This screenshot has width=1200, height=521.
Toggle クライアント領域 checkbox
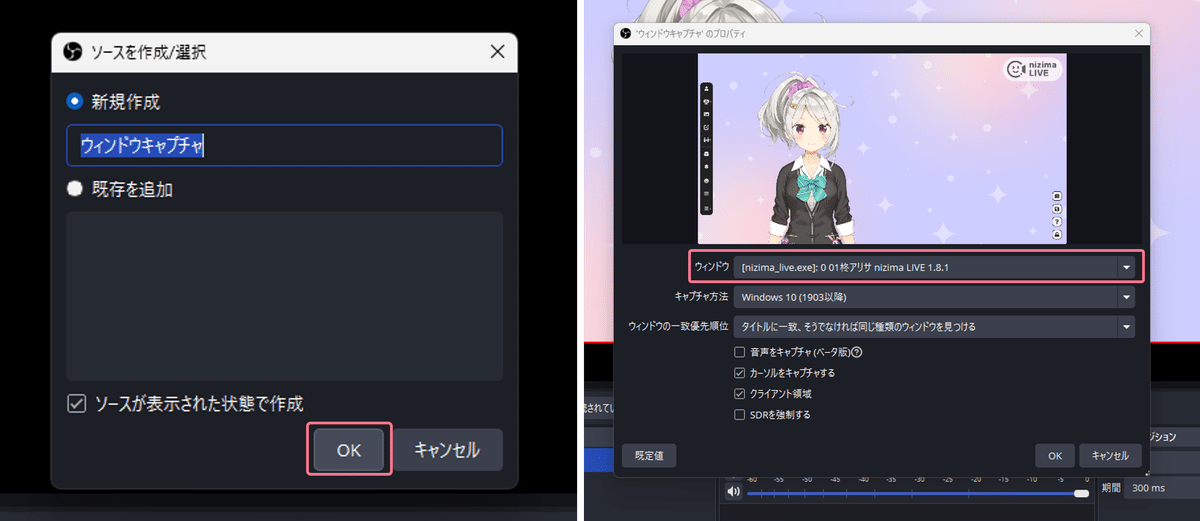(740, 393)
